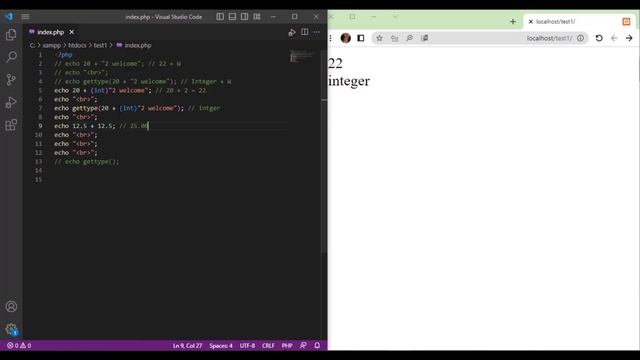Open the browser profile avatar
640x360 pixels.
coord(346,38)
